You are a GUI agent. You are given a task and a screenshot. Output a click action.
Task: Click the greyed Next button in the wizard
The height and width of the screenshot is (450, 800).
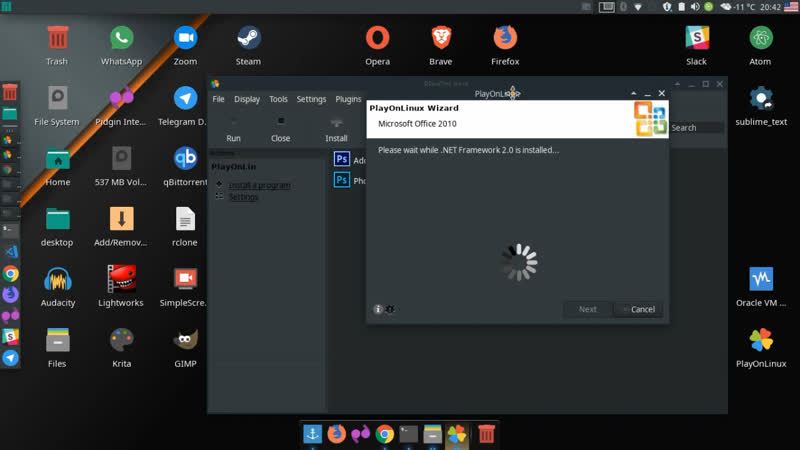point(587,309)
